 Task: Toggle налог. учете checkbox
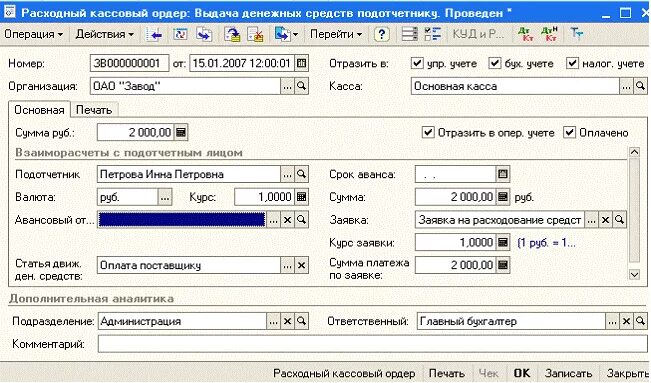[572, 63]
